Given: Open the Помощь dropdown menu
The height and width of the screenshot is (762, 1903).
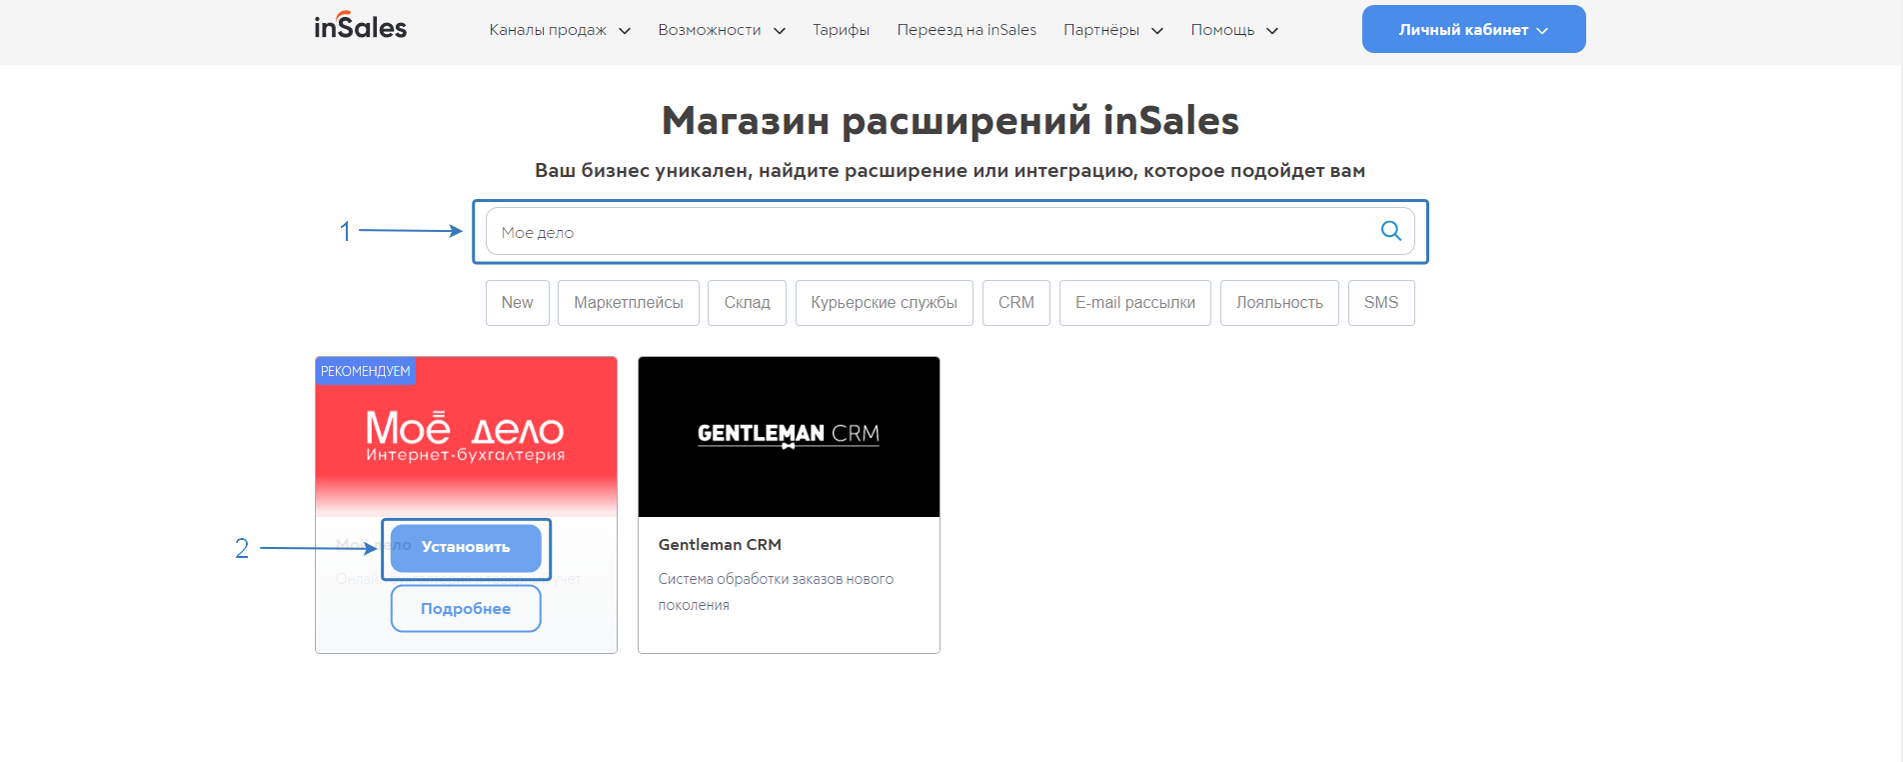Looking at the screenshot, I should point(1234,30).
